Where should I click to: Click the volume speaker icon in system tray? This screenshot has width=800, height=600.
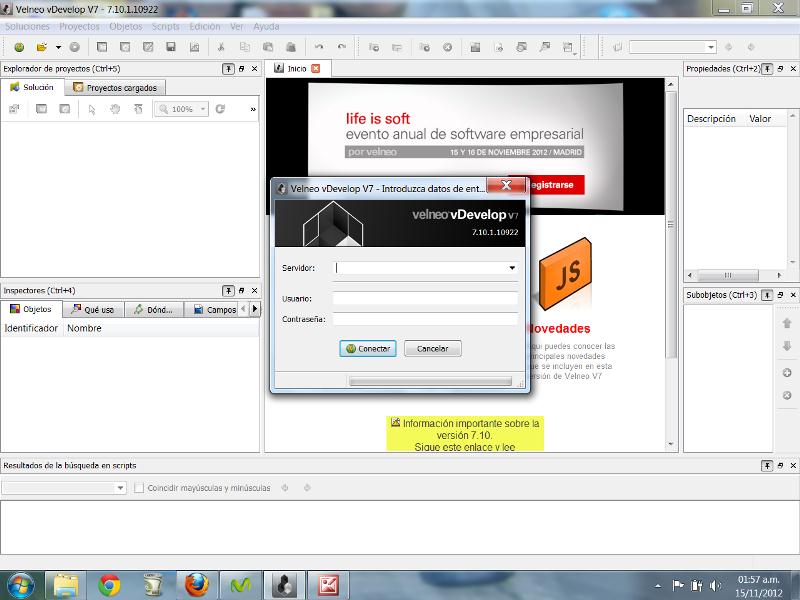(x=715, y=586)
